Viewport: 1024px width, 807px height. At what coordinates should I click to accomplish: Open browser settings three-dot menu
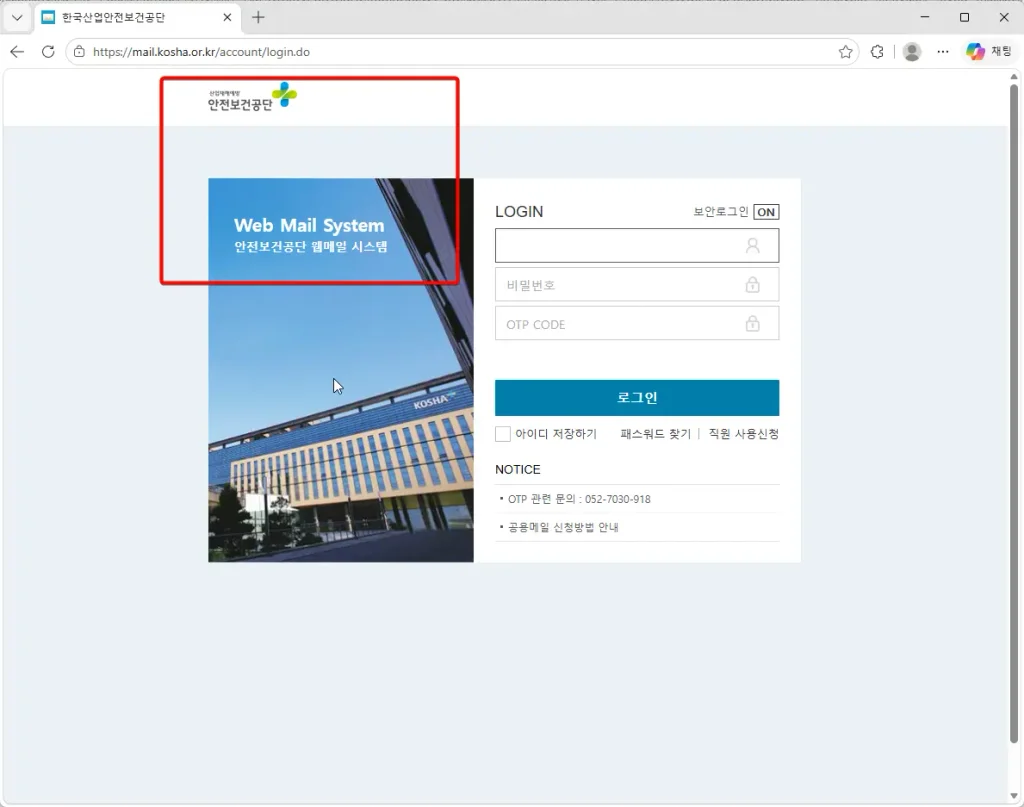pyautogui.click(x=942, y=52)
